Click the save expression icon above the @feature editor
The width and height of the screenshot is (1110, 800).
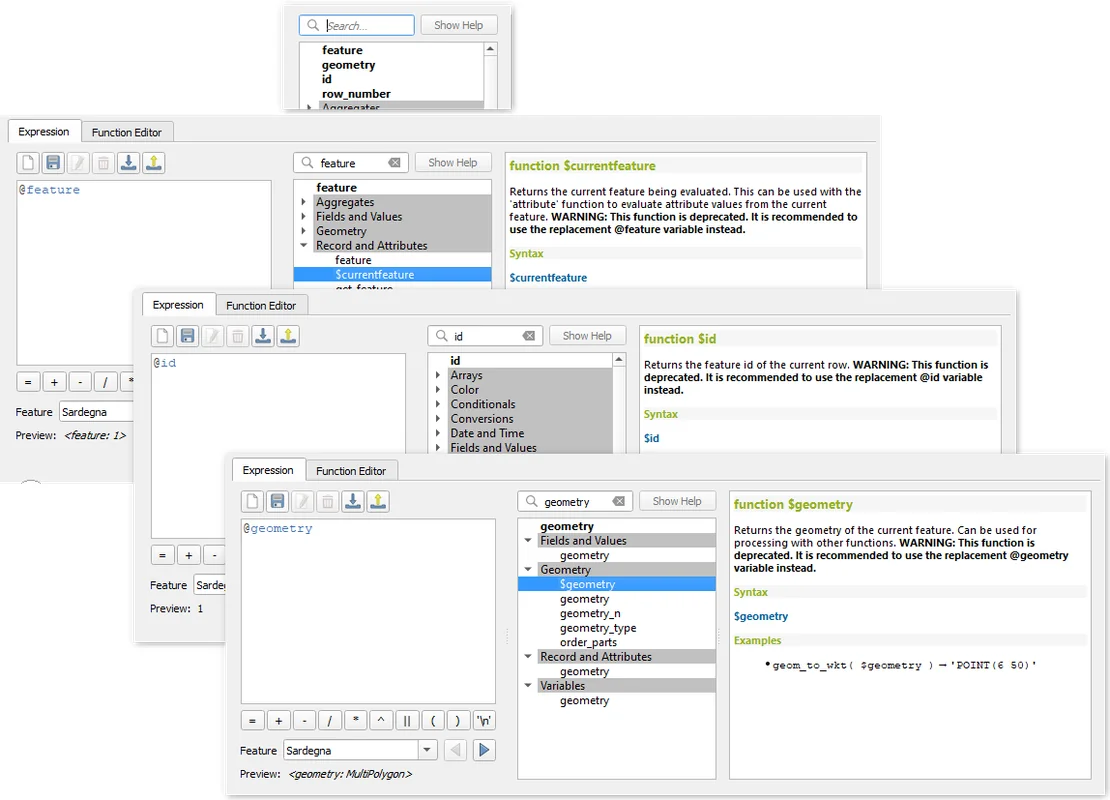[53, 163]
